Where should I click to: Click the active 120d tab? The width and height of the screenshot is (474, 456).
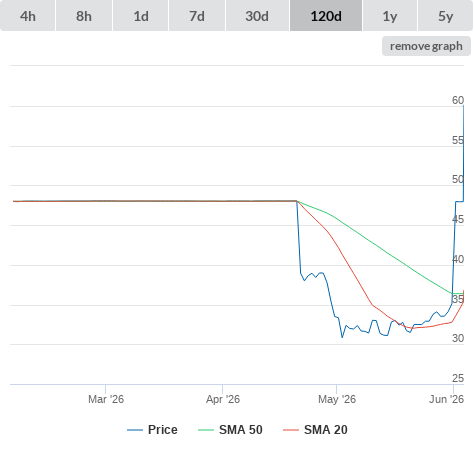click(326, 16)
